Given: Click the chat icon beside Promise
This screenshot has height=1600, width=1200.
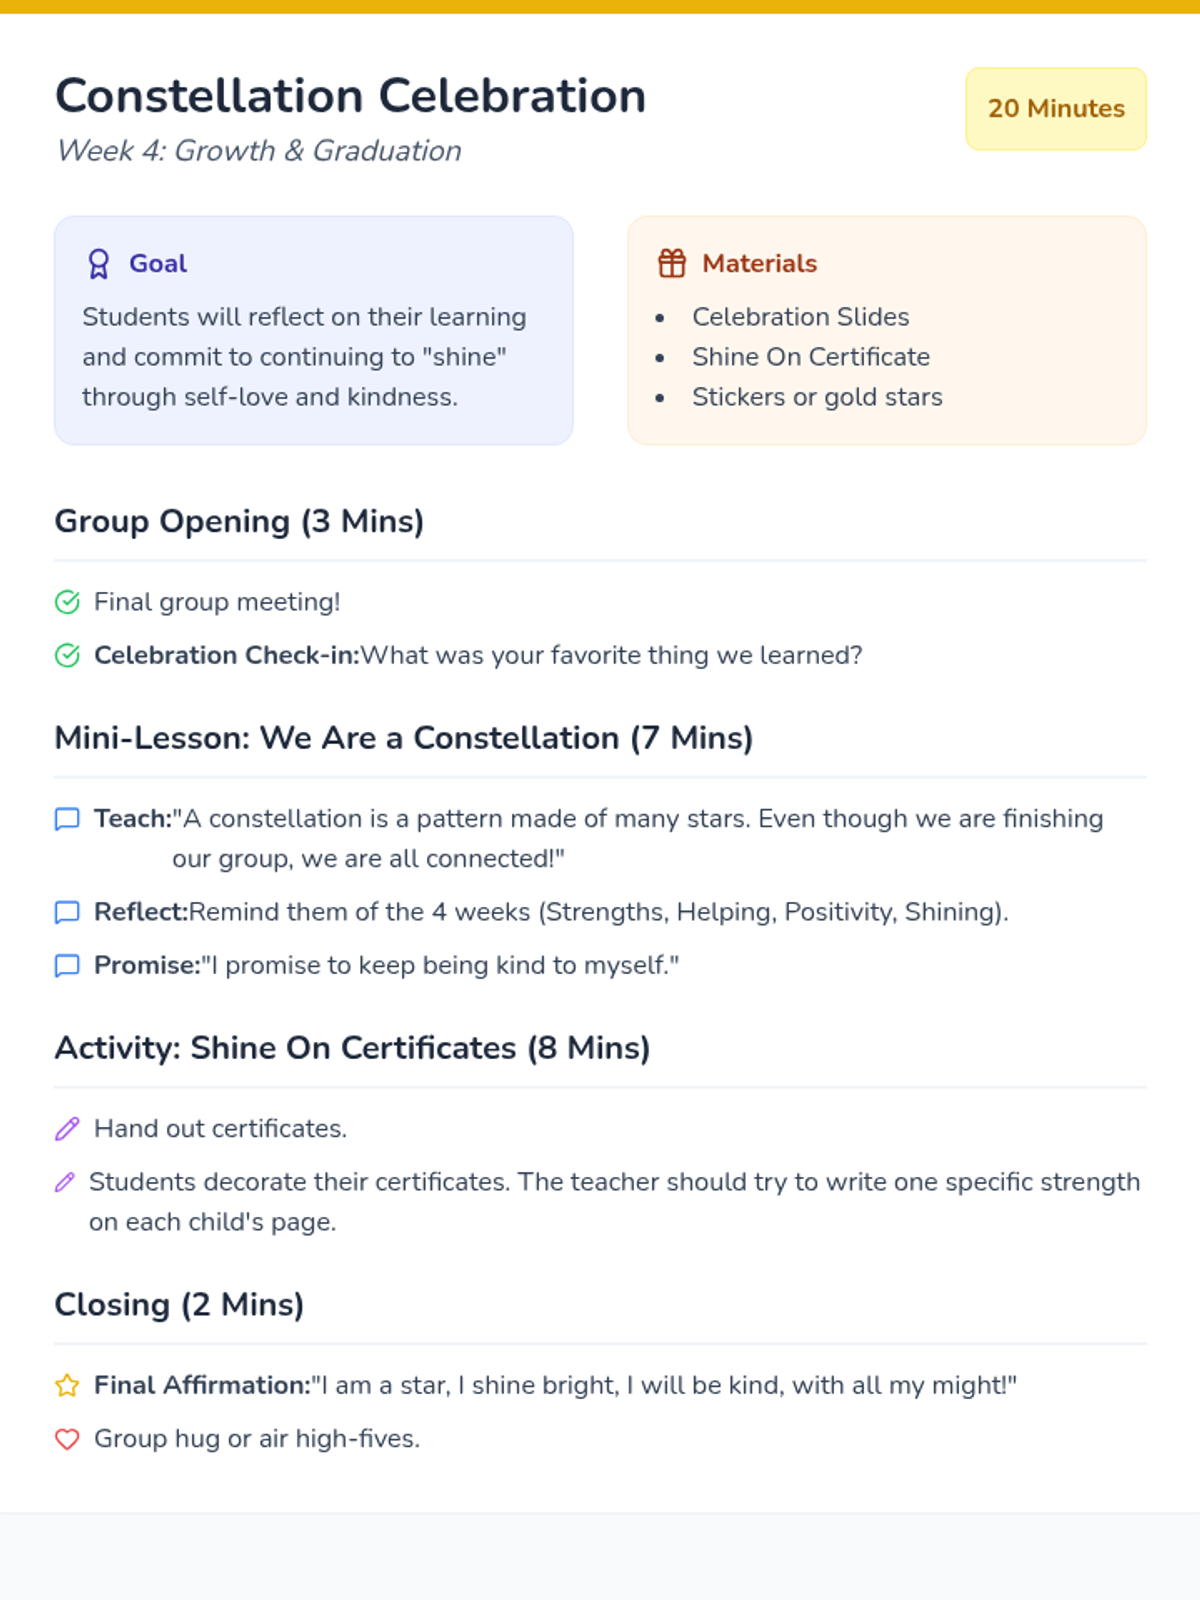Looking at the screenshot, I should (67, 966).
